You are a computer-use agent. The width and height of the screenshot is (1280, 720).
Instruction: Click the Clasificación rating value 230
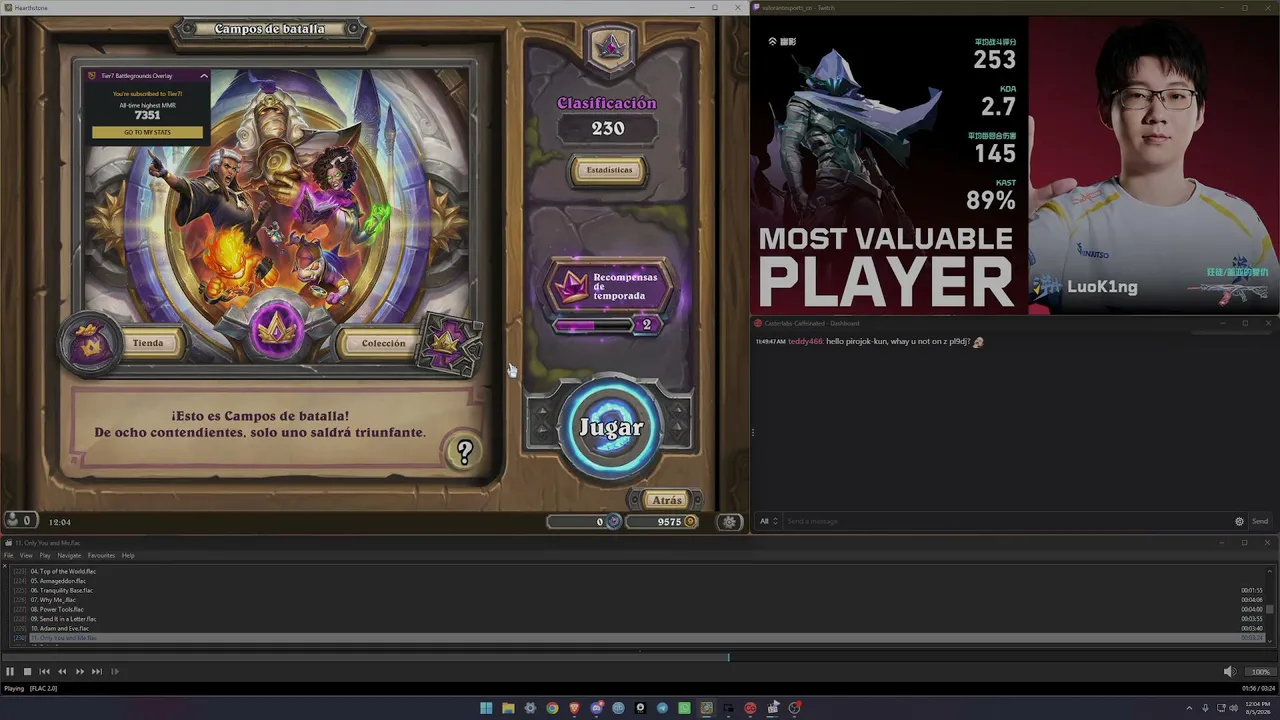coord(608,129)
